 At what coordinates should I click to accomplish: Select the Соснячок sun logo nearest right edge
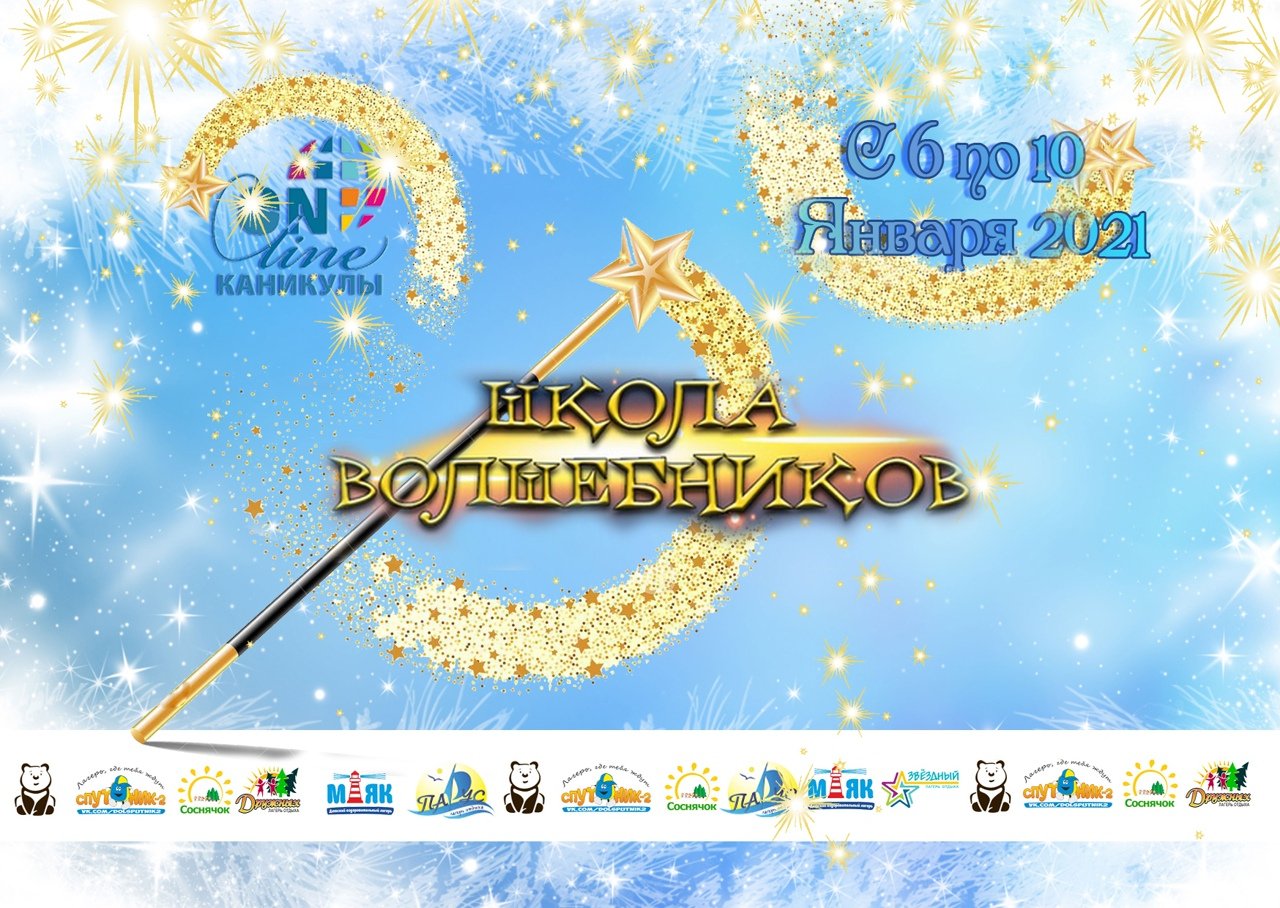(1149, 787)
